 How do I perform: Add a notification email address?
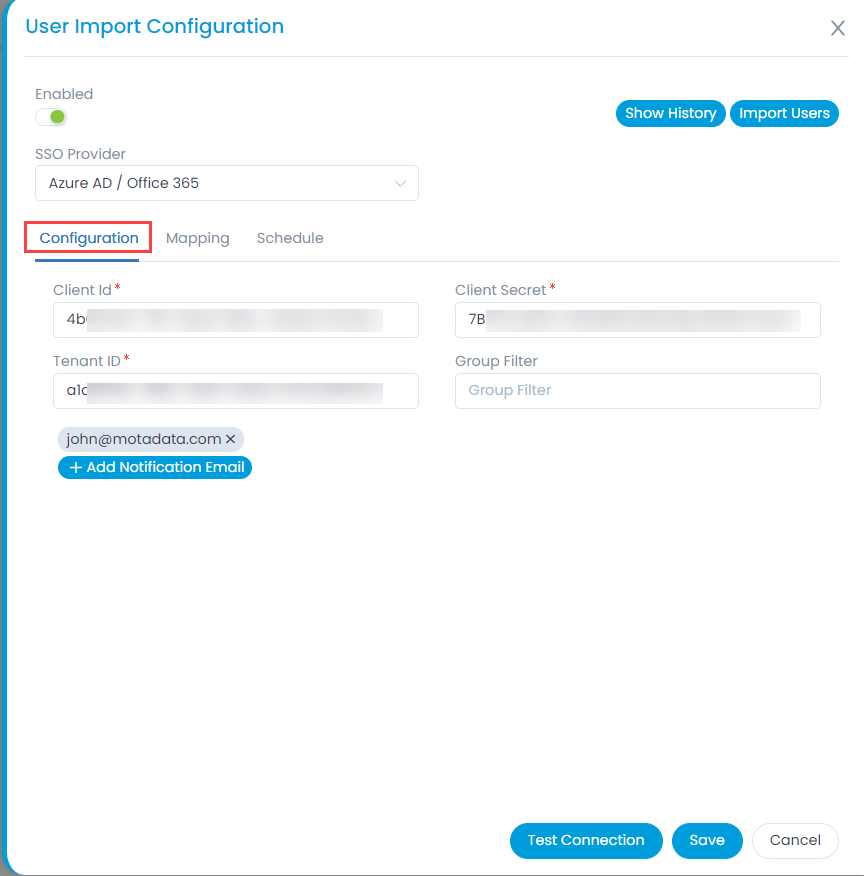coord(155,468)
